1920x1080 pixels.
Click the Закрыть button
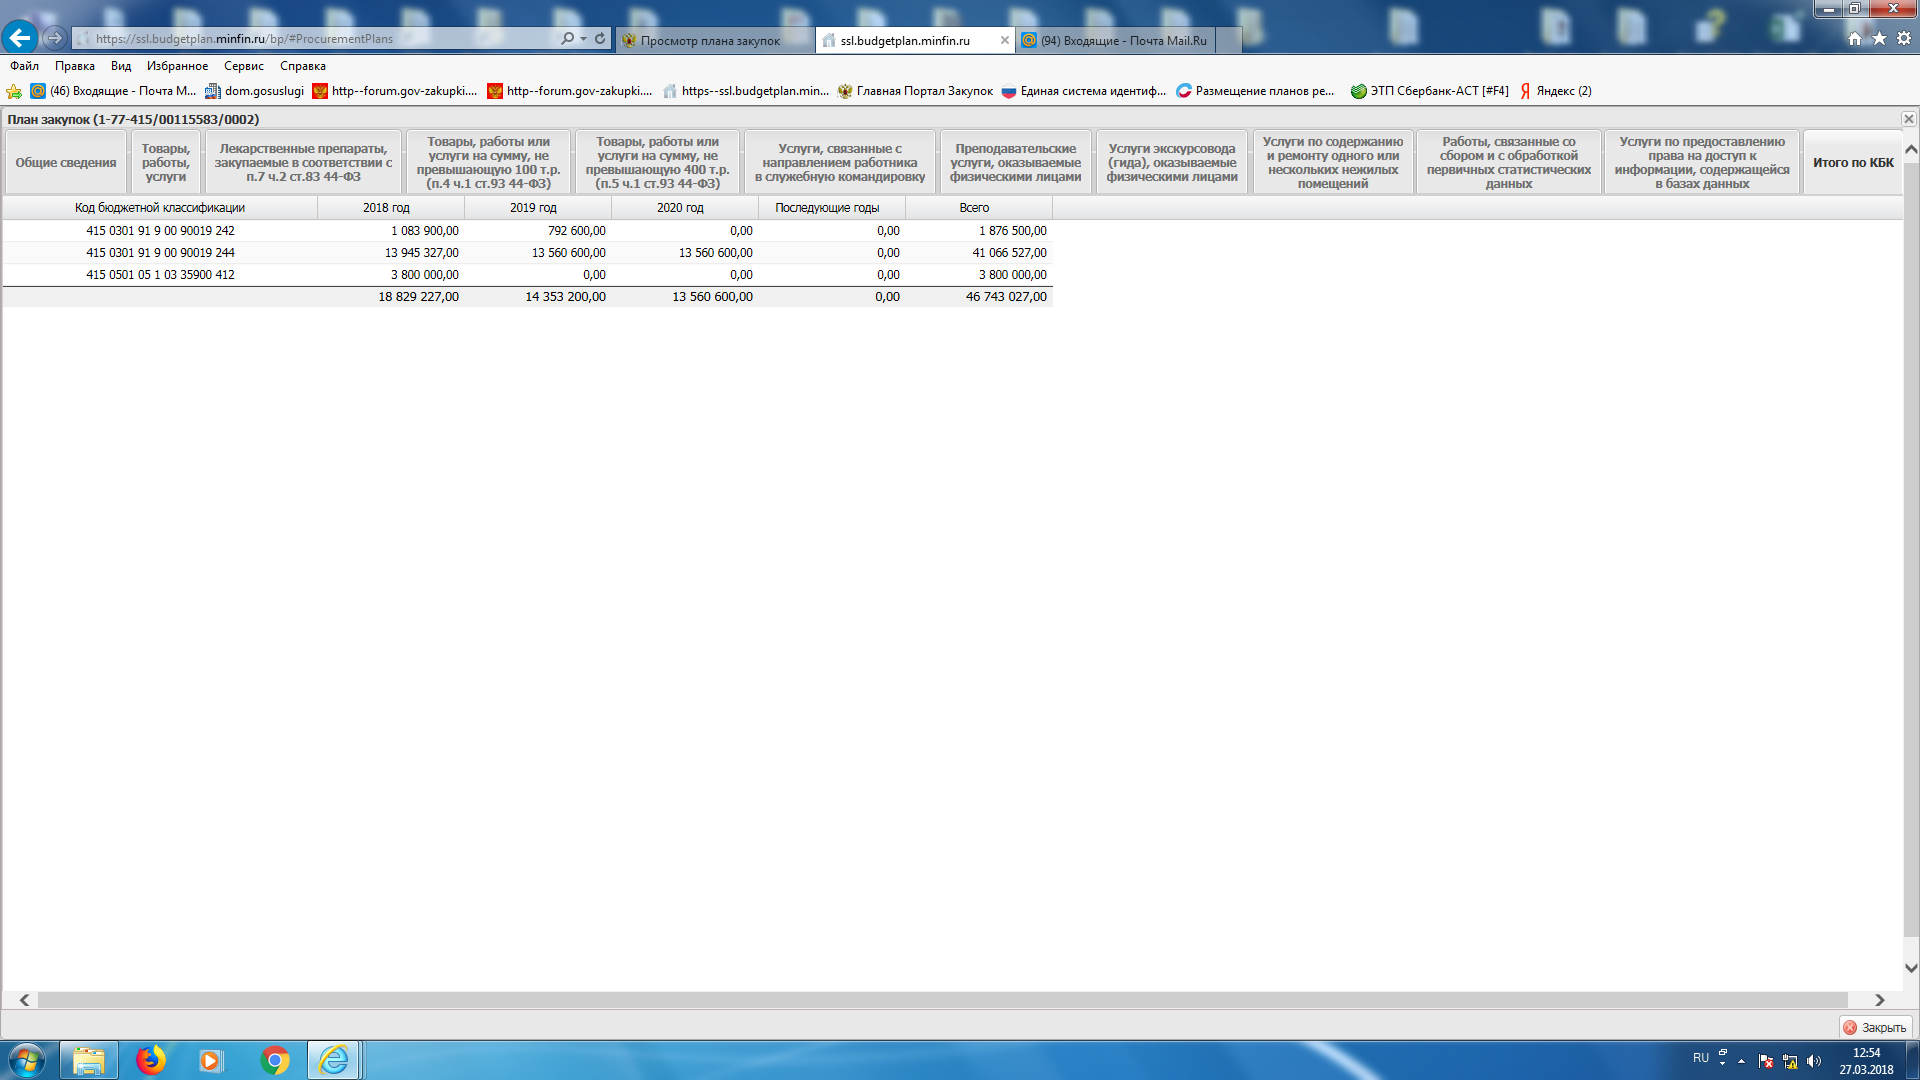pos(1875,1027)
